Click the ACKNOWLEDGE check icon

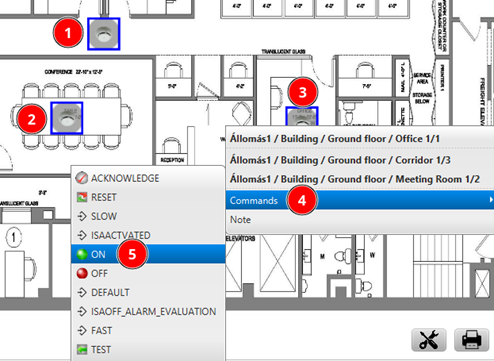[x=82, y=178]
